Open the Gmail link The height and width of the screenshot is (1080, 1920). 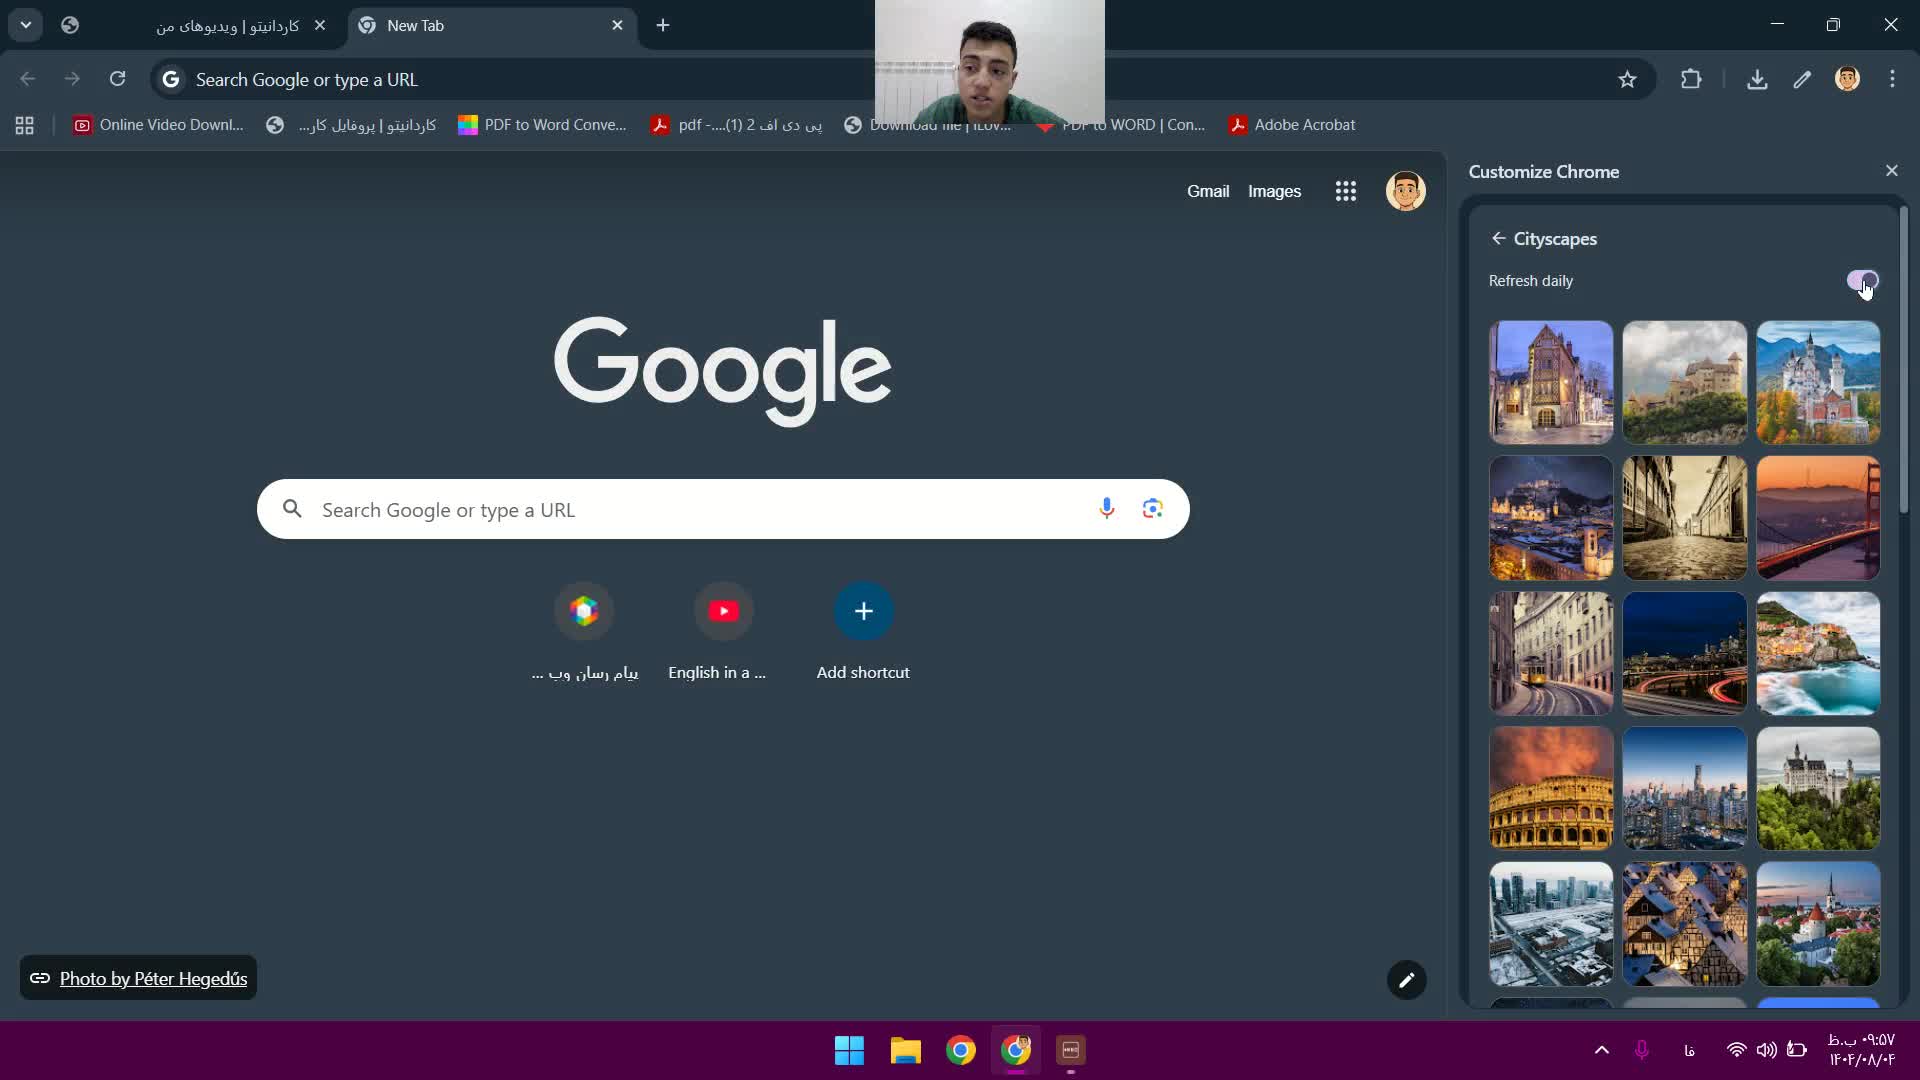click(x=1207, y=191)
